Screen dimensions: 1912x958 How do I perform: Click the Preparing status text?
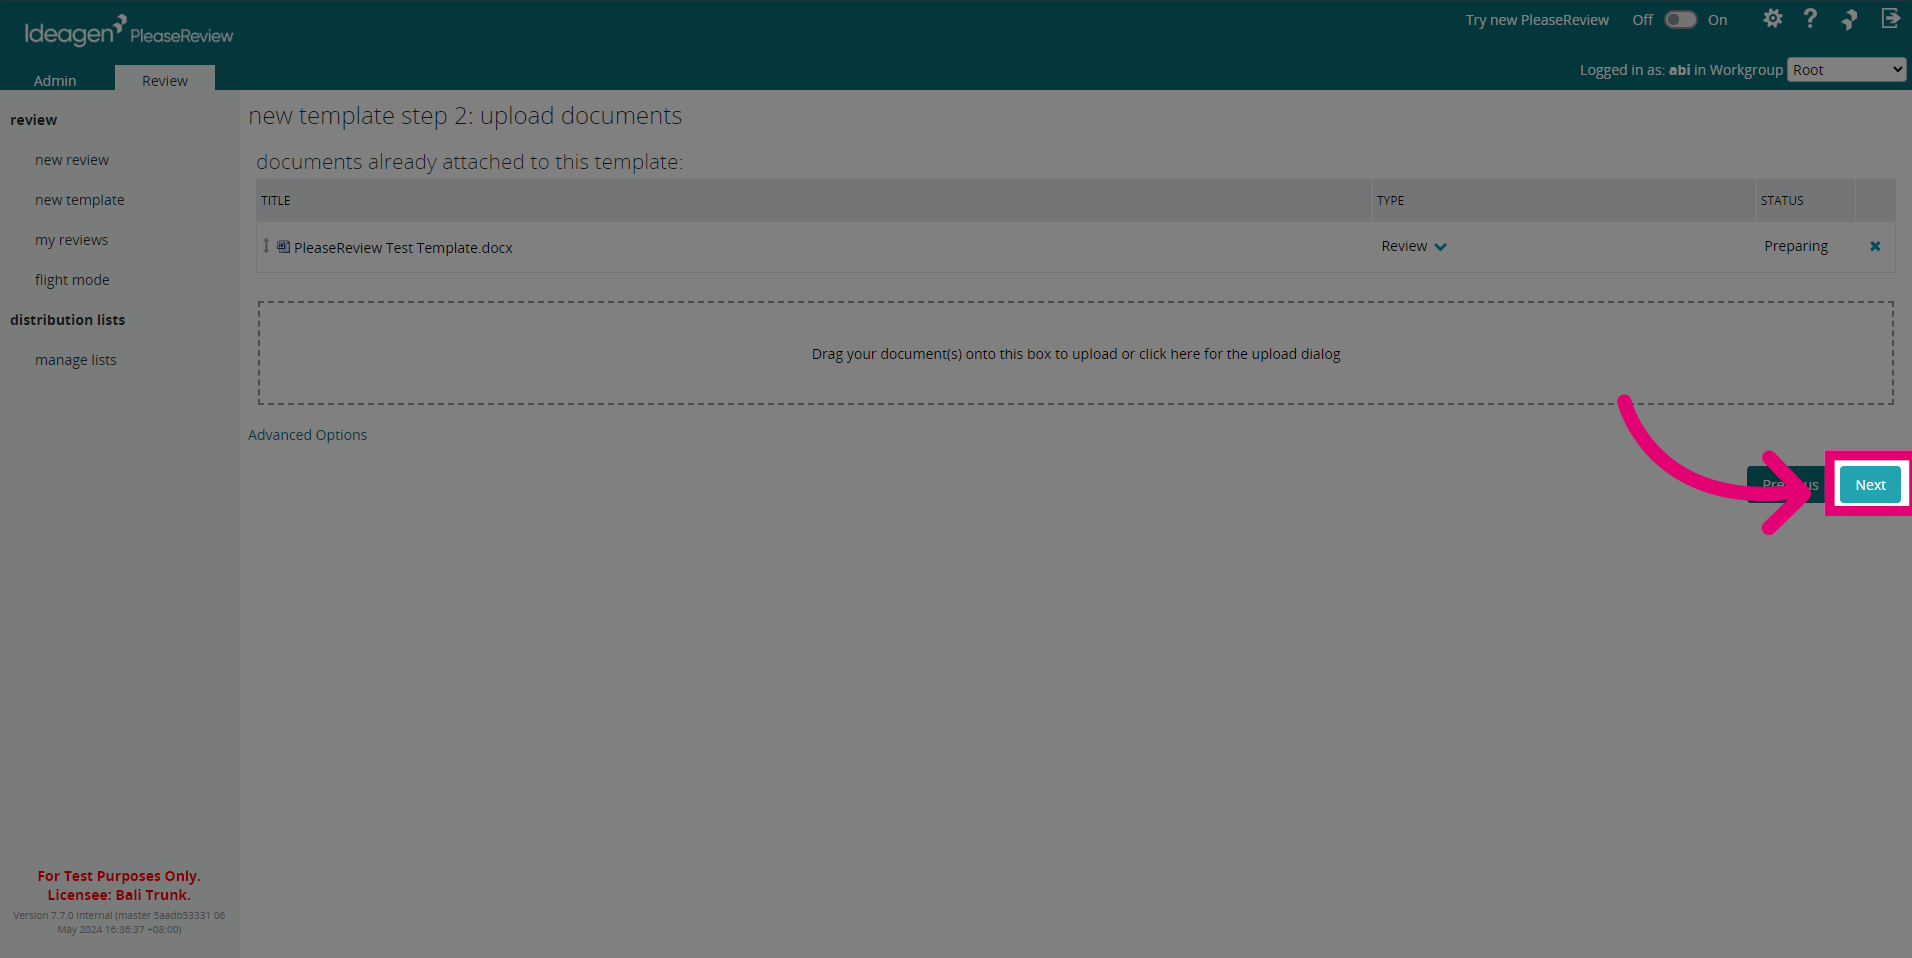pos(1795,246)
